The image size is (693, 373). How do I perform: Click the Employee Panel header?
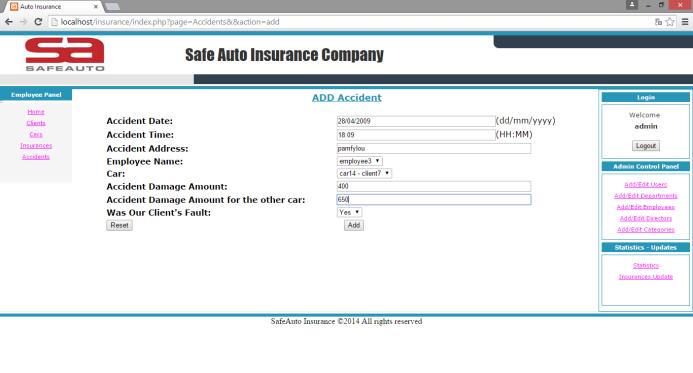[x=36, y=95]
